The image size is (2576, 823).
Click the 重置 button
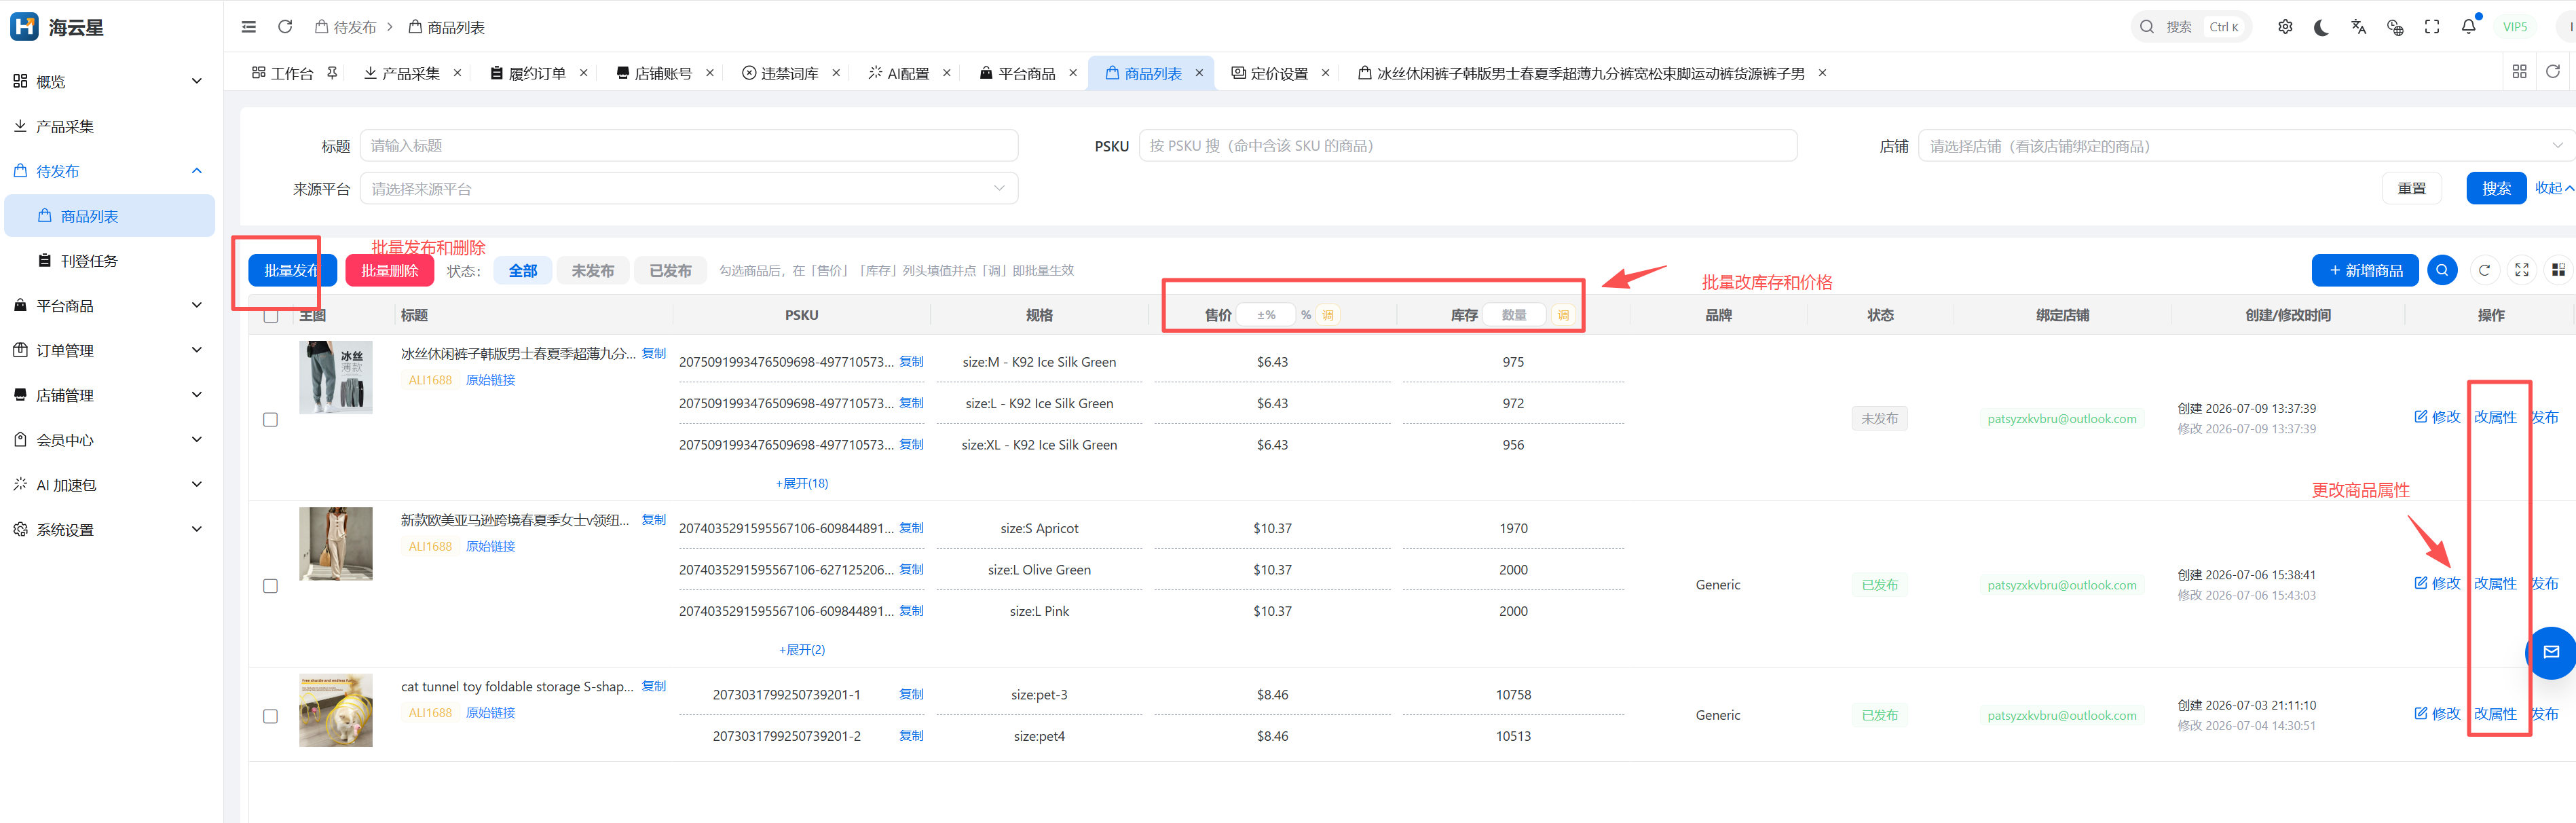point(2411,188)
